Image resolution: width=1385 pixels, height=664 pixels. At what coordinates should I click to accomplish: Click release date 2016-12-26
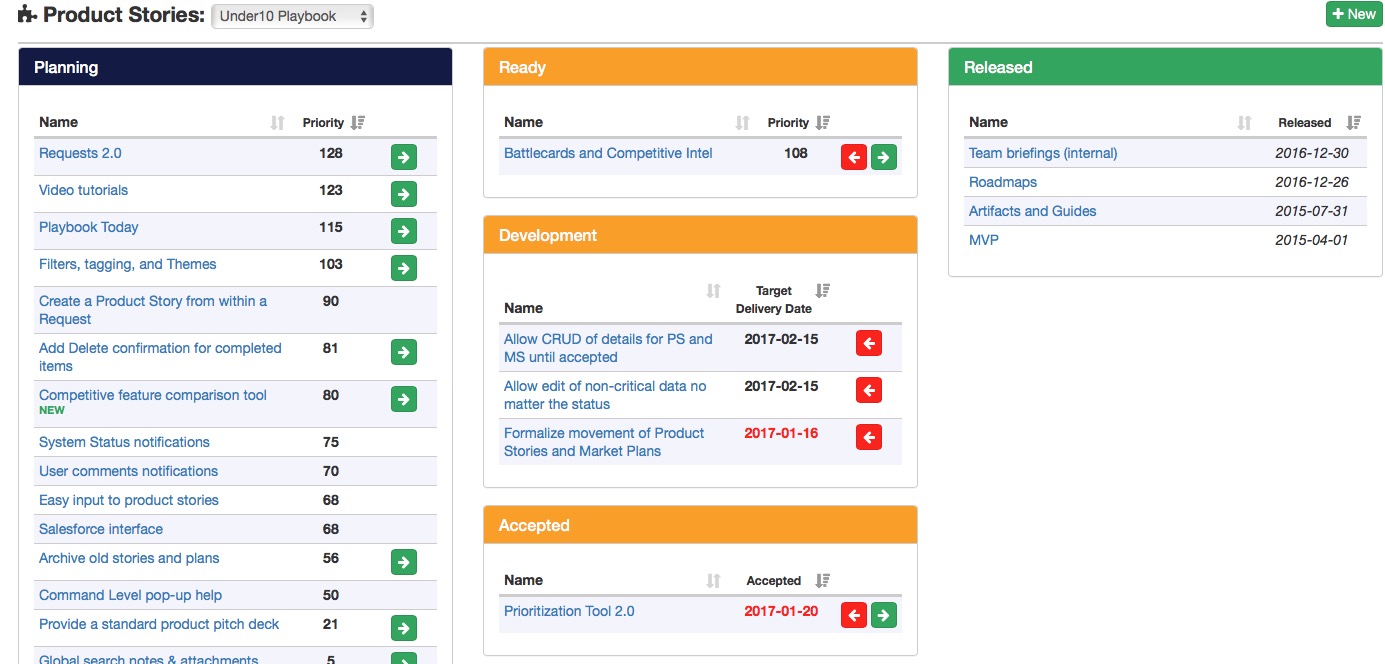coord(1312,182)
